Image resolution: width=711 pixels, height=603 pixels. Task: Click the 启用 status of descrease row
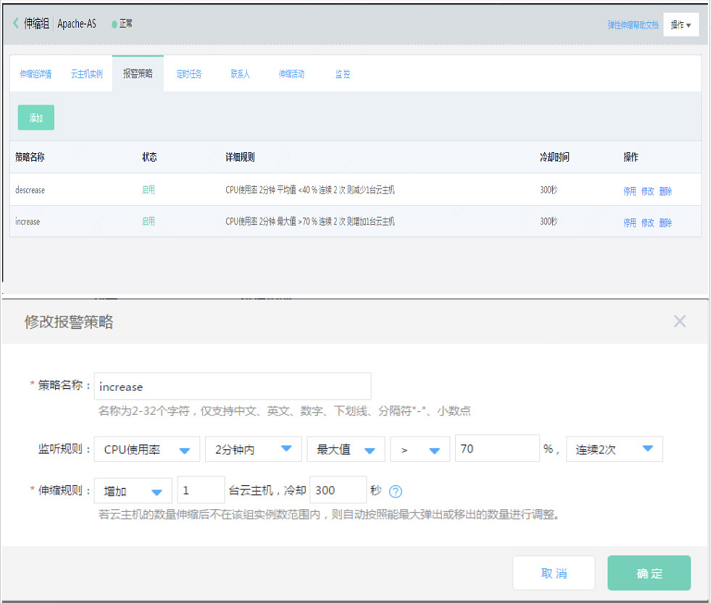[148, 190]
